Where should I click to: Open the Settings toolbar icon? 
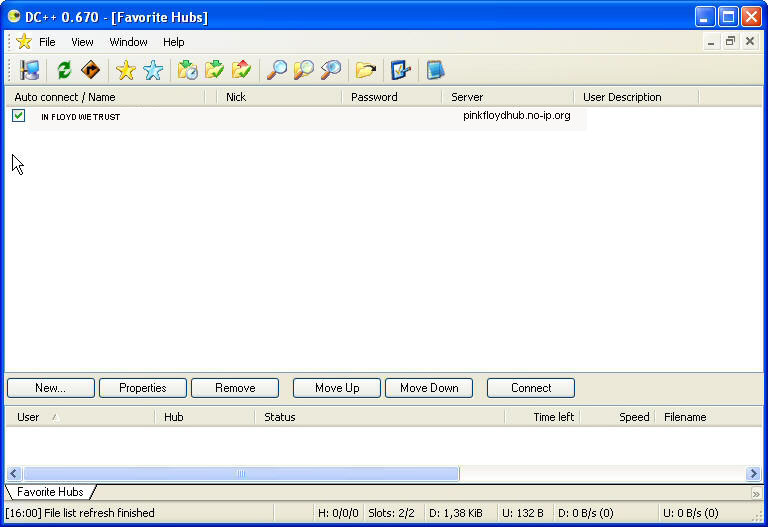[x=401, y=70]
